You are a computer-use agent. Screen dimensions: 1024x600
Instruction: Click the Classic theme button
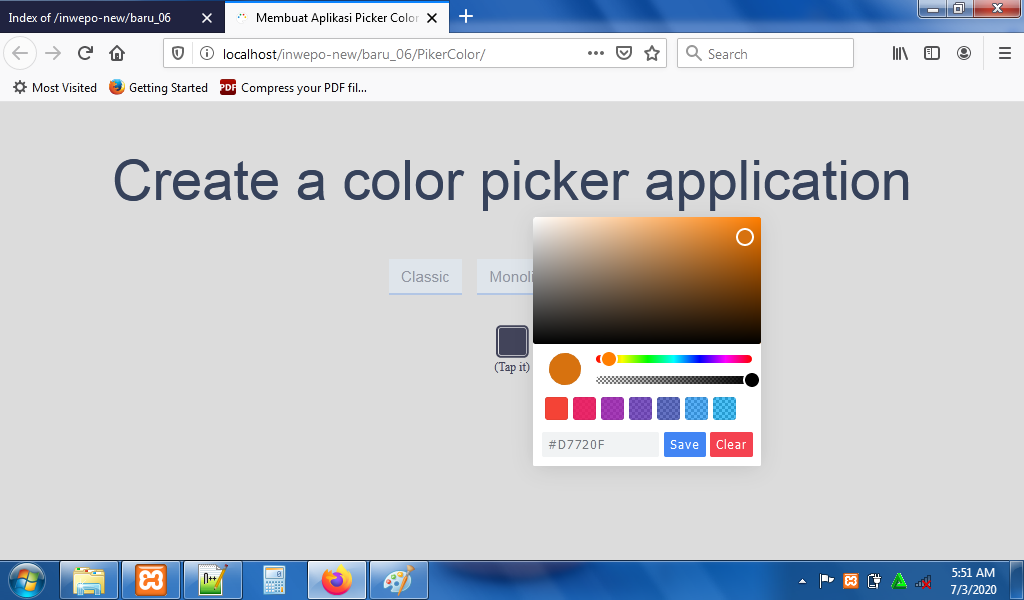click(x=425, y=277)
